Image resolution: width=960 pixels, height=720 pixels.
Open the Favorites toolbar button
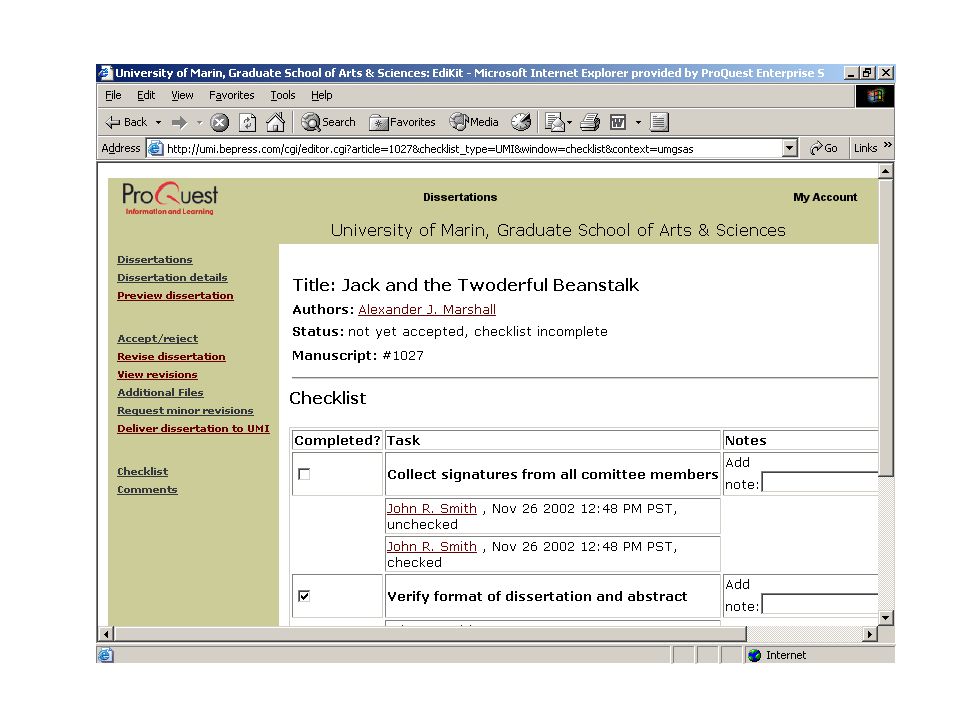click(402, 122)
